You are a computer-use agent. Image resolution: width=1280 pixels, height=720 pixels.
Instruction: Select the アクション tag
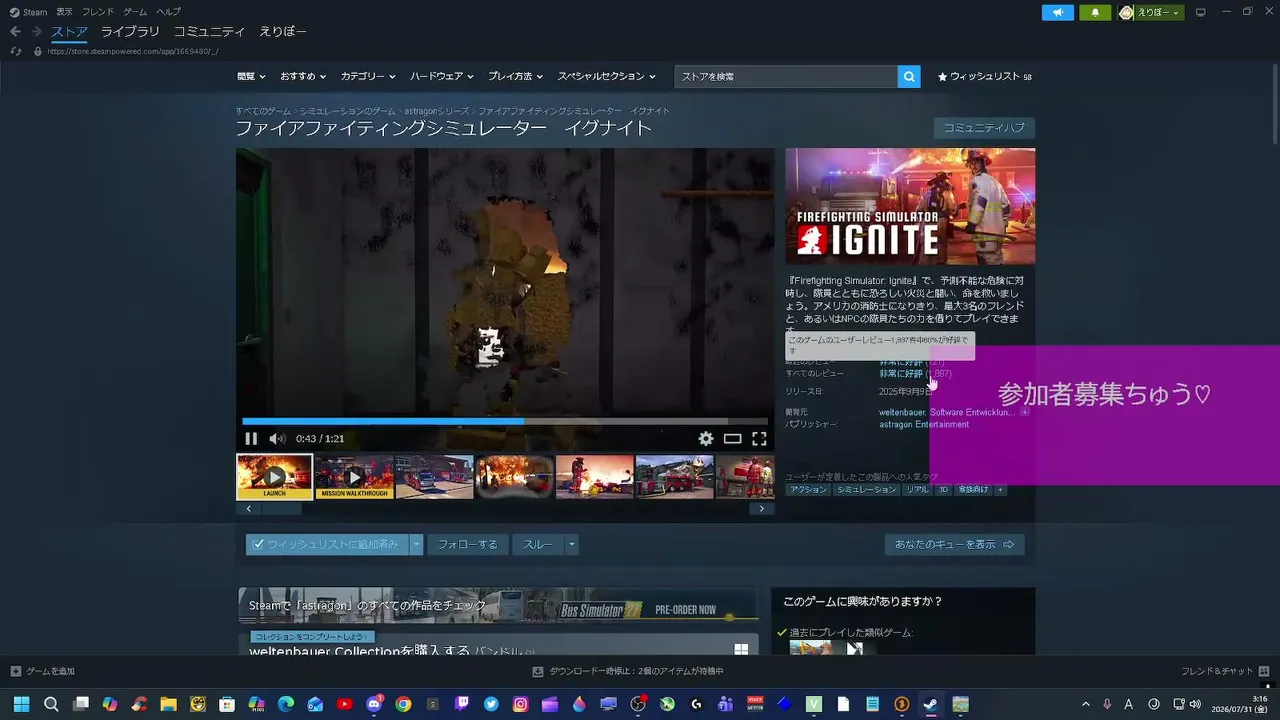pyautogui.click(x=808, y=490)
